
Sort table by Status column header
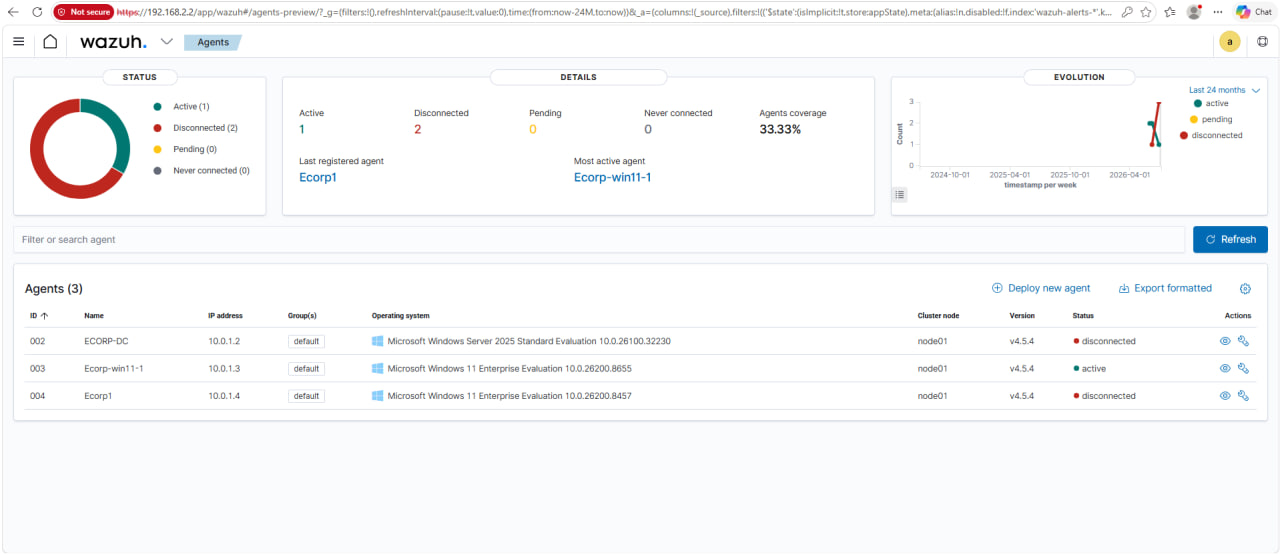(x=1083, y=315)
